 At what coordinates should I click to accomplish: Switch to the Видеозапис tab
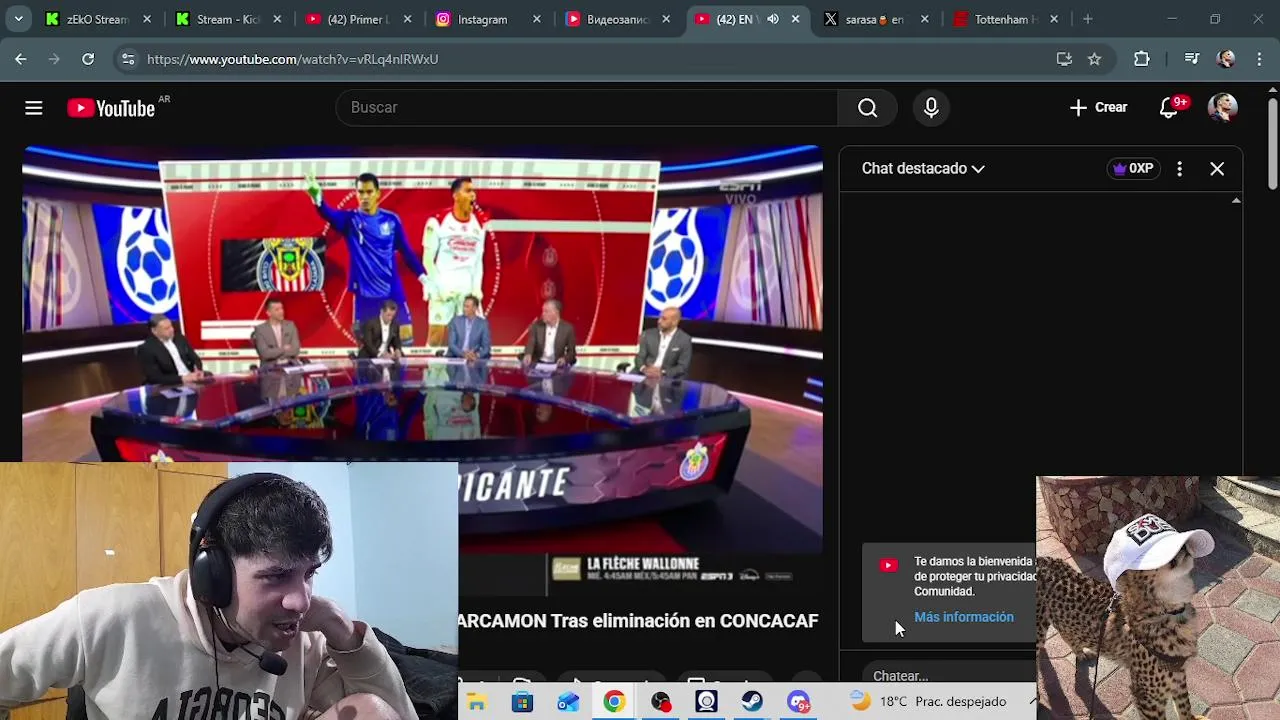click(617, 19)
